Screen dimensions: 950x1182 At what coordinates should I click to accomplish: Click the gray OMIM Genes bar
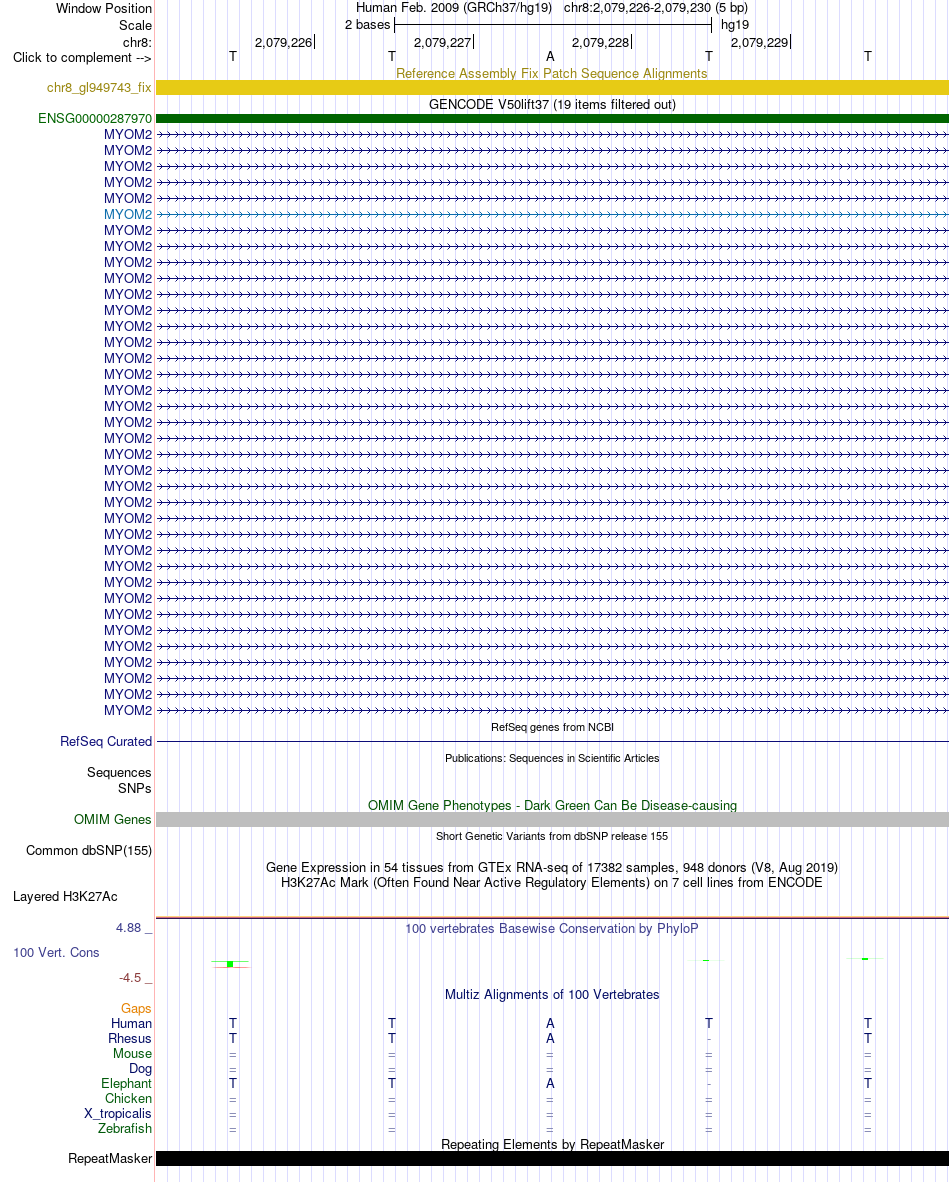pos(552,819)
